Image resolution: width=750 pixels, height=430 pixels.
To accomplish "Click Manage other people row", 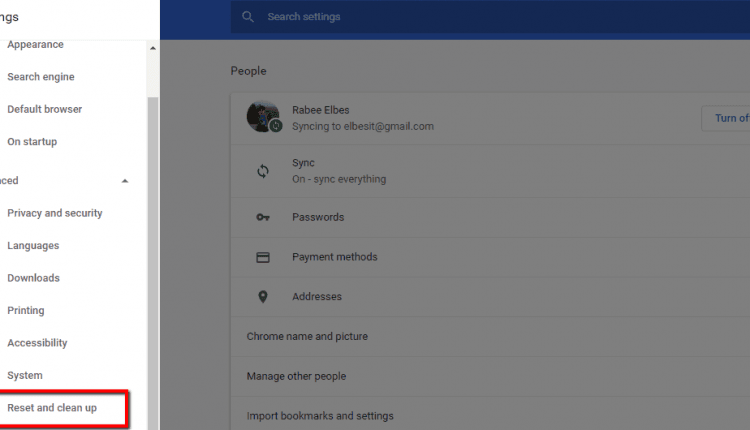I will pos(296,376).
